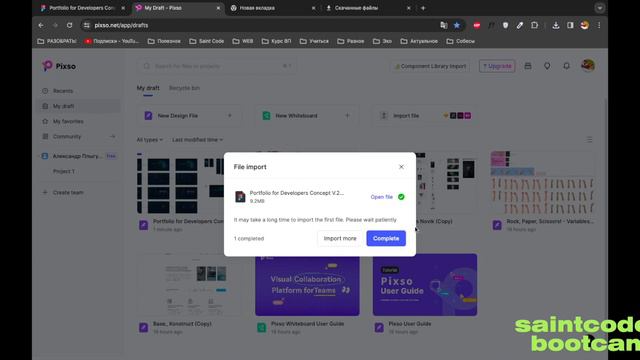The height and width of the screenshot is (360, 640).
Task: Click the Pixso logo
Action: coord(59,66)
